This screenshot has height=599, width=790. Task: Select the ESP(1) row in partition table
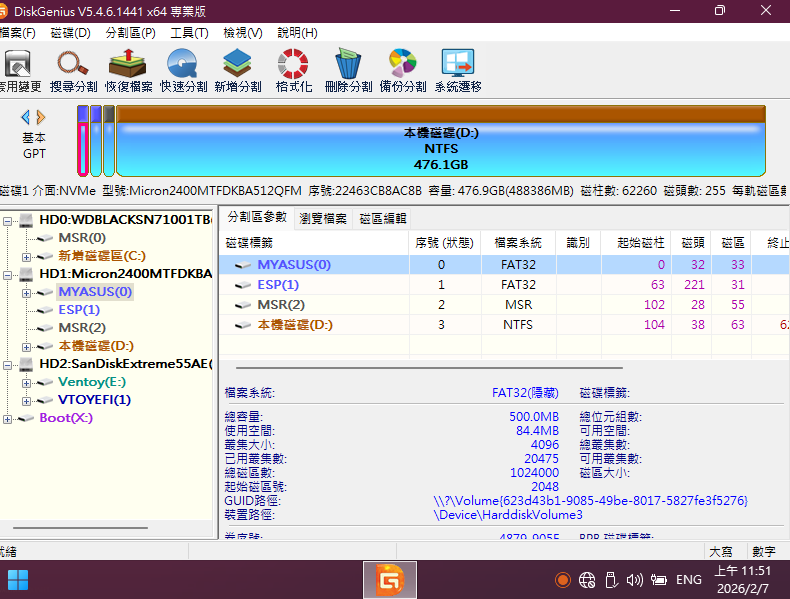pyautogui.click(x=504, y=285)
